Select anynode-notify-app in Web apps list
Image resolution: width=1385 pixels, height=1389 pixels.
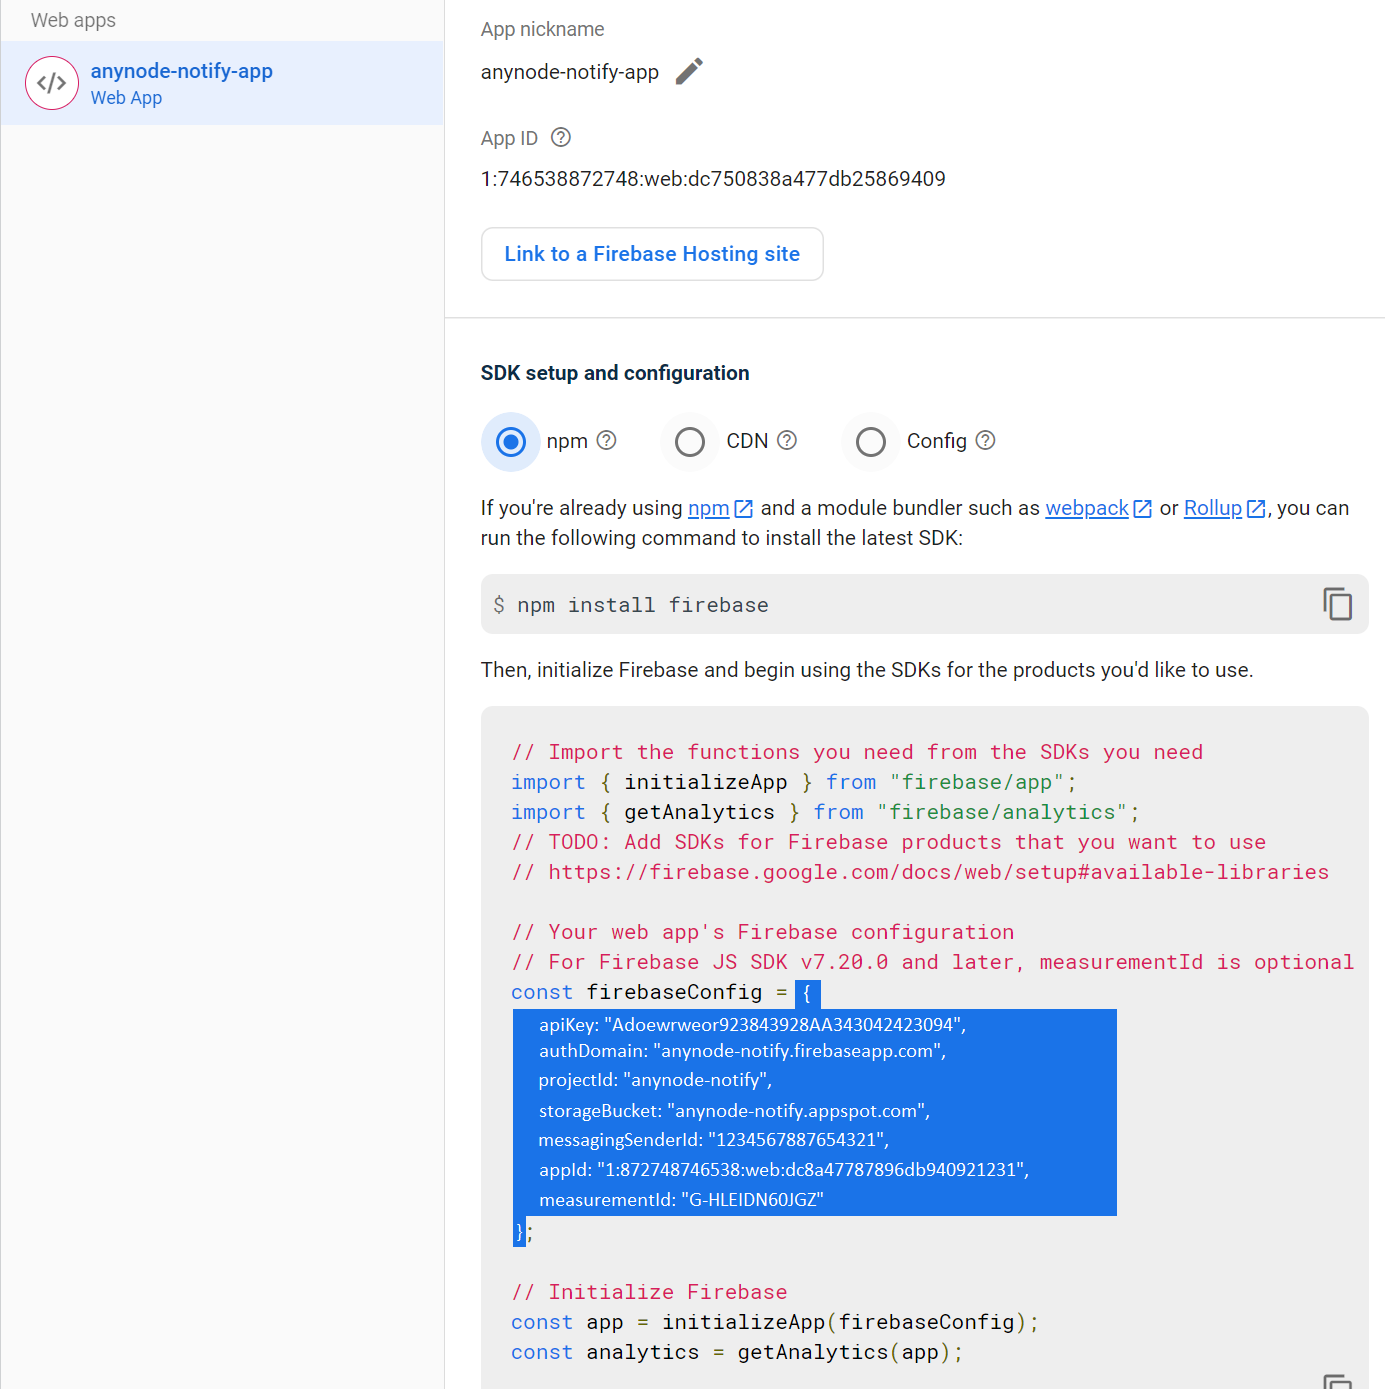[x=182, y=83]
